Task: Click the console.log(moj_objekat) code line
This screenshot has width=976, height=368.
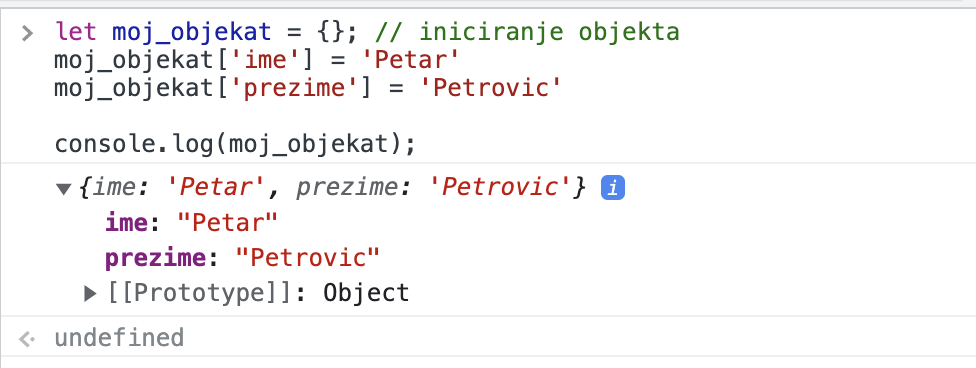Action: [235, 145]
